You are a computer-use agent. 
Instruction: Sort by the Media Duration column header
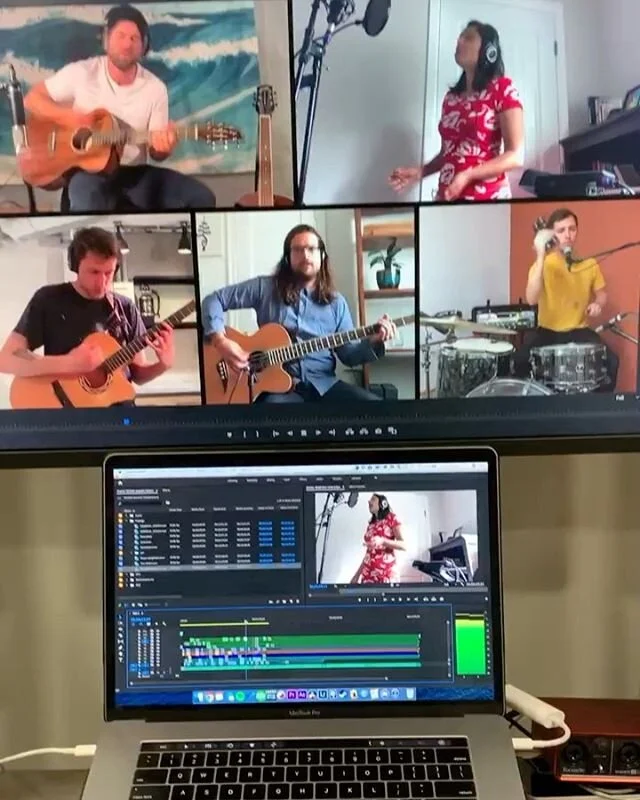[x=244, y=509]
